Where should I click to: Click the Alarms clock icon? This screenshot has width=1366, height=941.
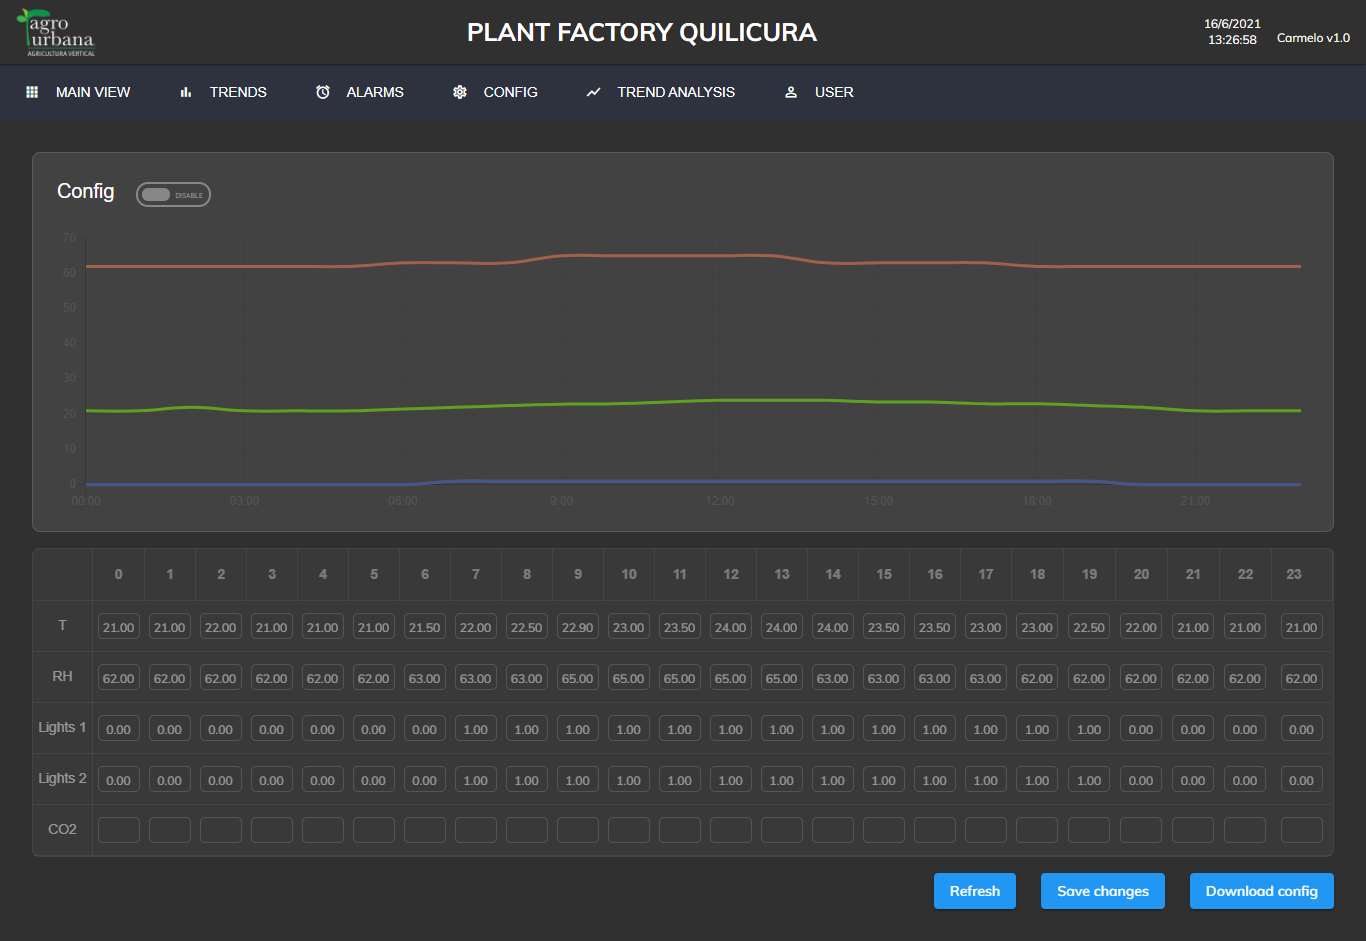click(323, 92)
